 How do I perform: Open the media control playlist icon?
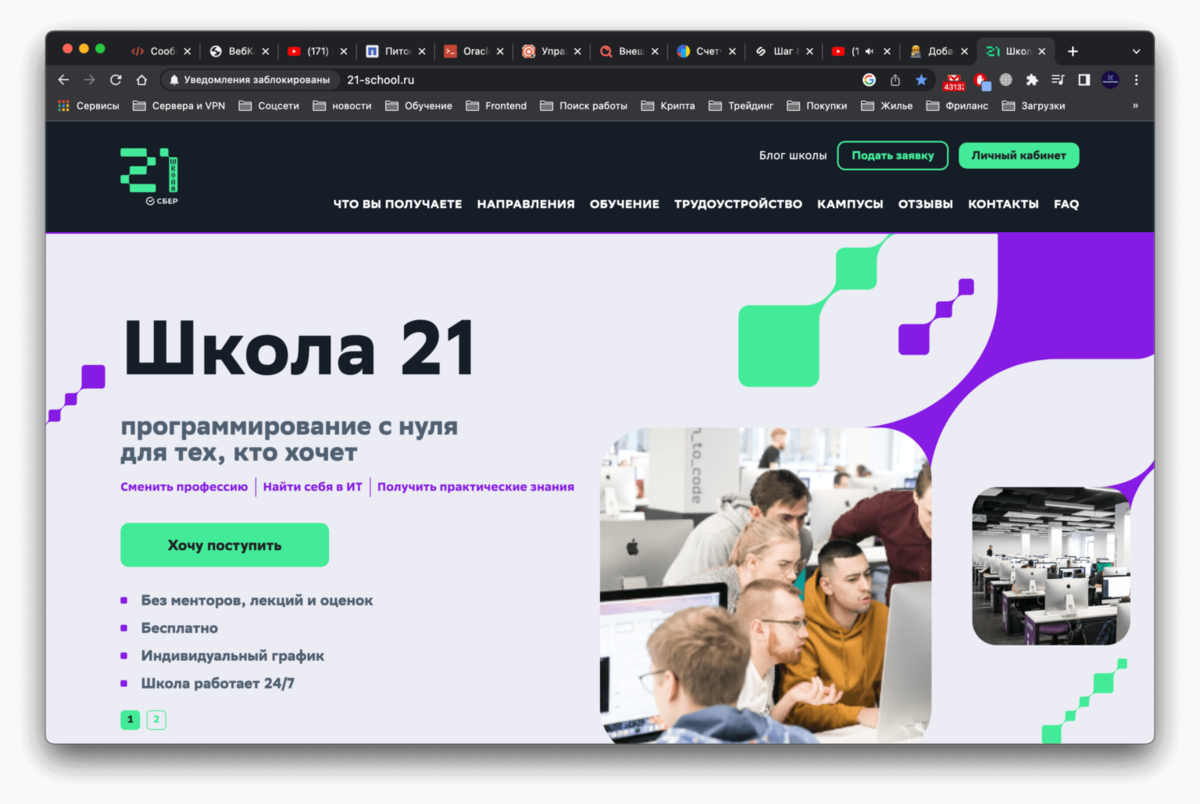[x=1058, y=80]
